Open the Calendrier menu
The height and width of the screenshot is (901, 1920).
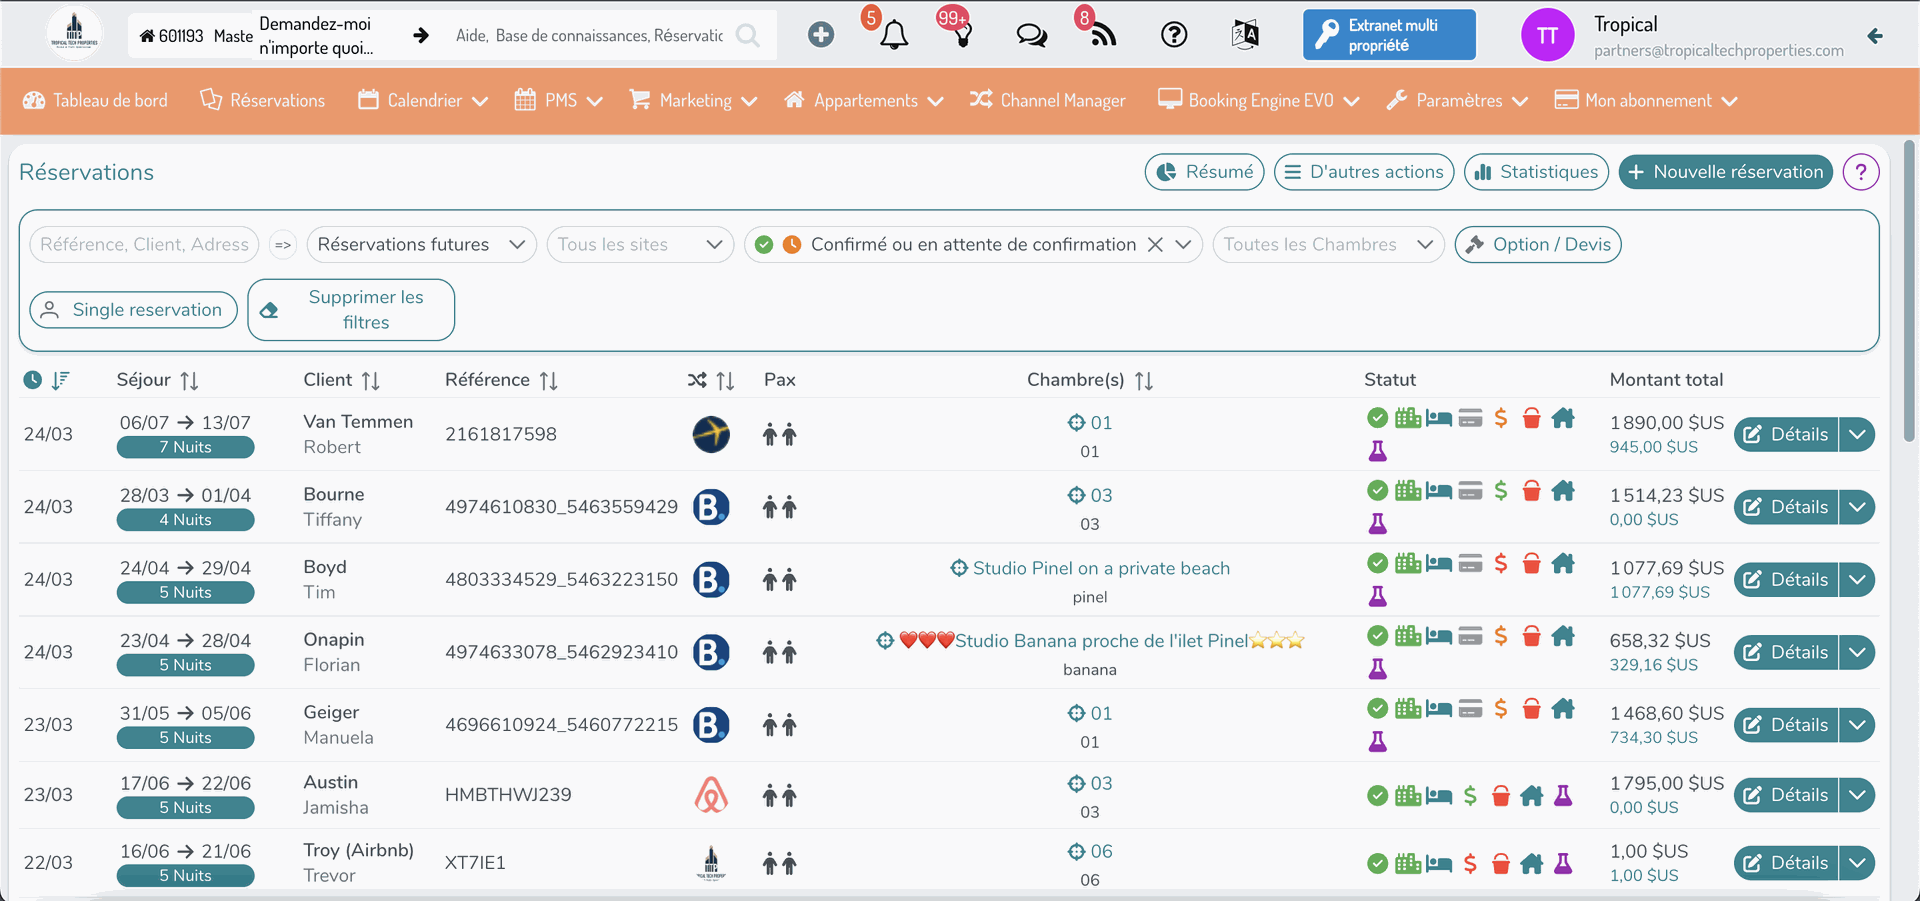pyautogui.click(x=423, y=101)
